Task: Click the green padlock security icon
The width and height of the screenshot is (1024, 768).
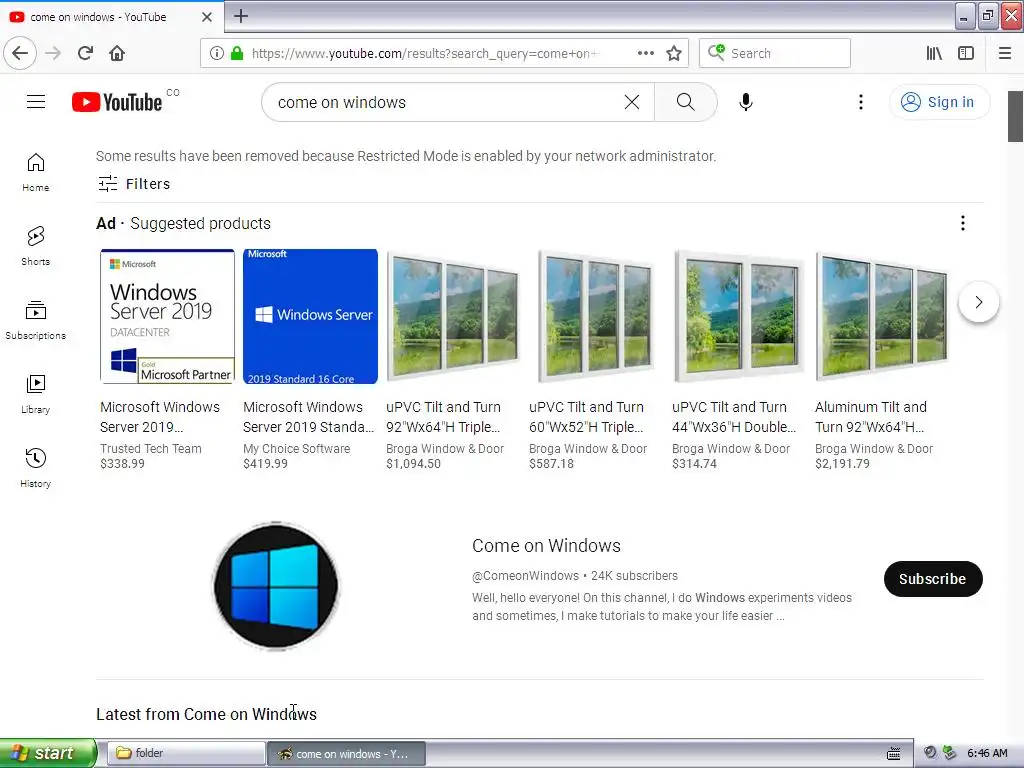Action: coord(237,53)
